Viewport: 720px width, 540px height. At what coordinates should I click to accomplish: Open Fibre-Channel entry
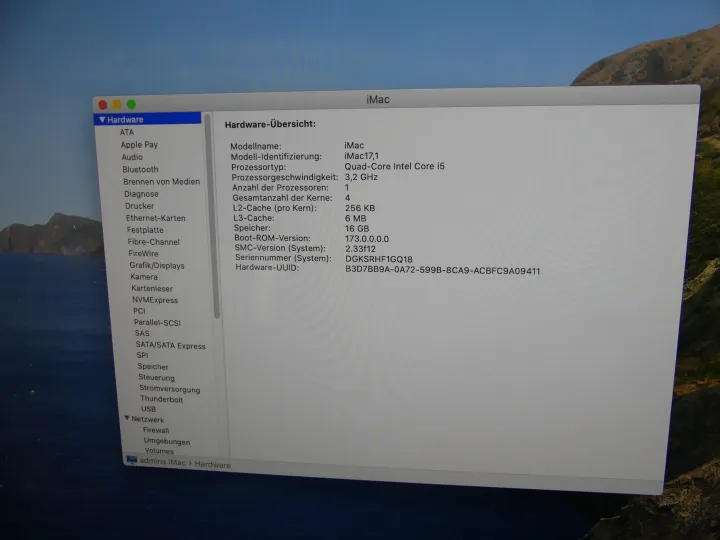point(154,242)
